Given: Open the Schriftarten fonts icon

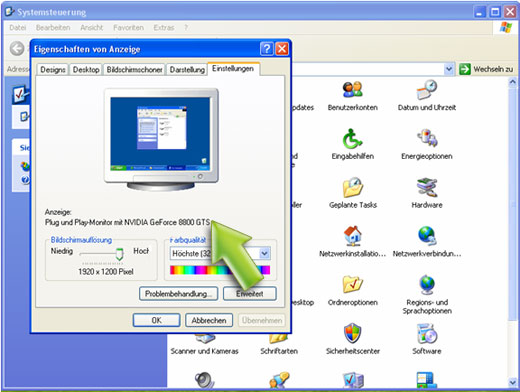Looking at the screenshot, I should click(279, 339).
